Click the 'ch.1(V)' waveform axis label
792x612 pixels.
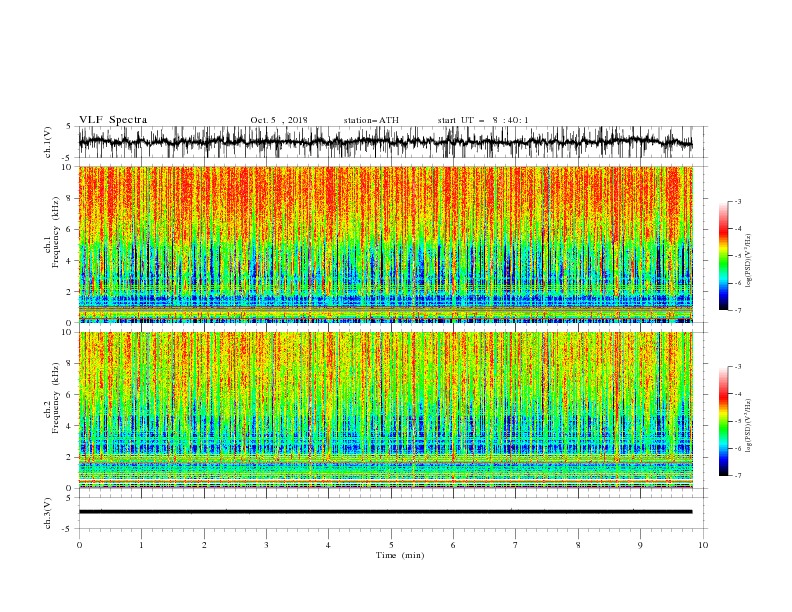pyautogui.click(x=48, y=142)
